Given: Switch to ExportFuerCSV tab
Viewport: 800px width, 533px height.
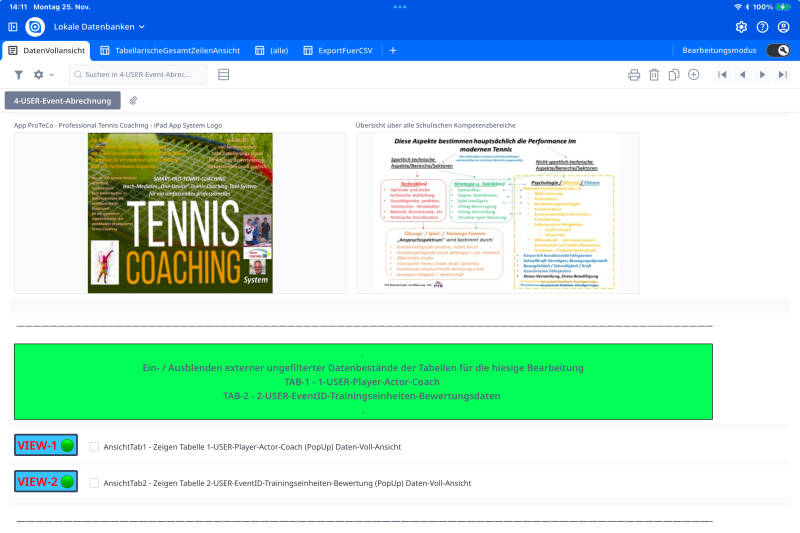Looking at the screenshot, I should (x=338, y=50).
